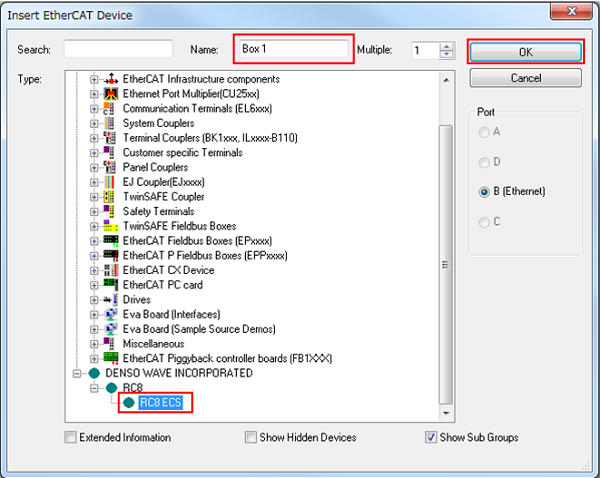Click the System Couplers icon

pyautogui.click(x=112, y=123)
